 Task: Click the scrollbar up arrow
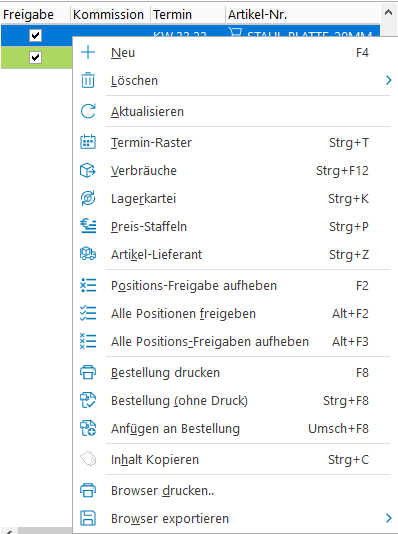[388, 13]
